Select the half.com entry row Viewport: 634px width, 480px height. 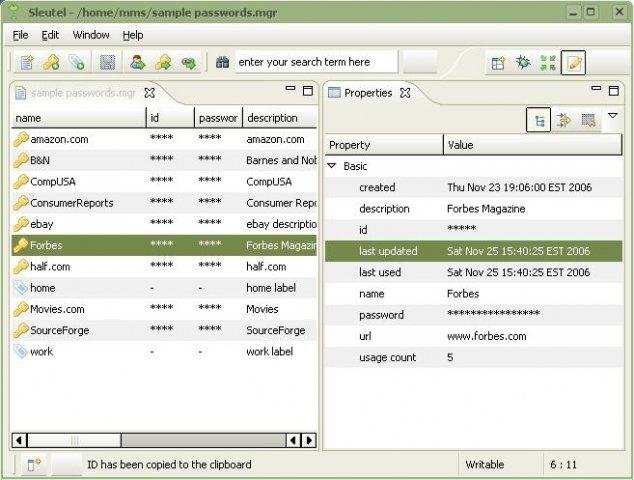point(164,266)
